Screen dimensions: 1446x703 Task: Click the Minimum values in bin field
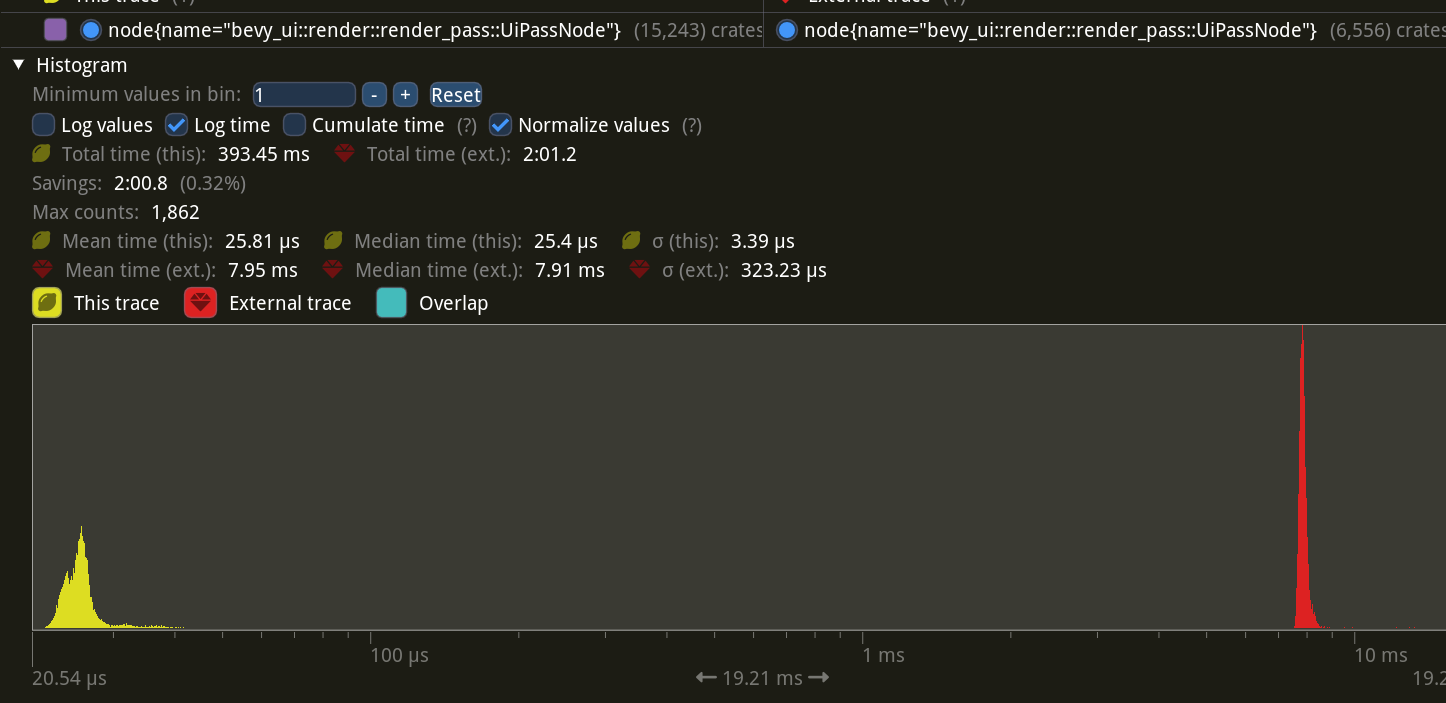click(x=304, y=95)
